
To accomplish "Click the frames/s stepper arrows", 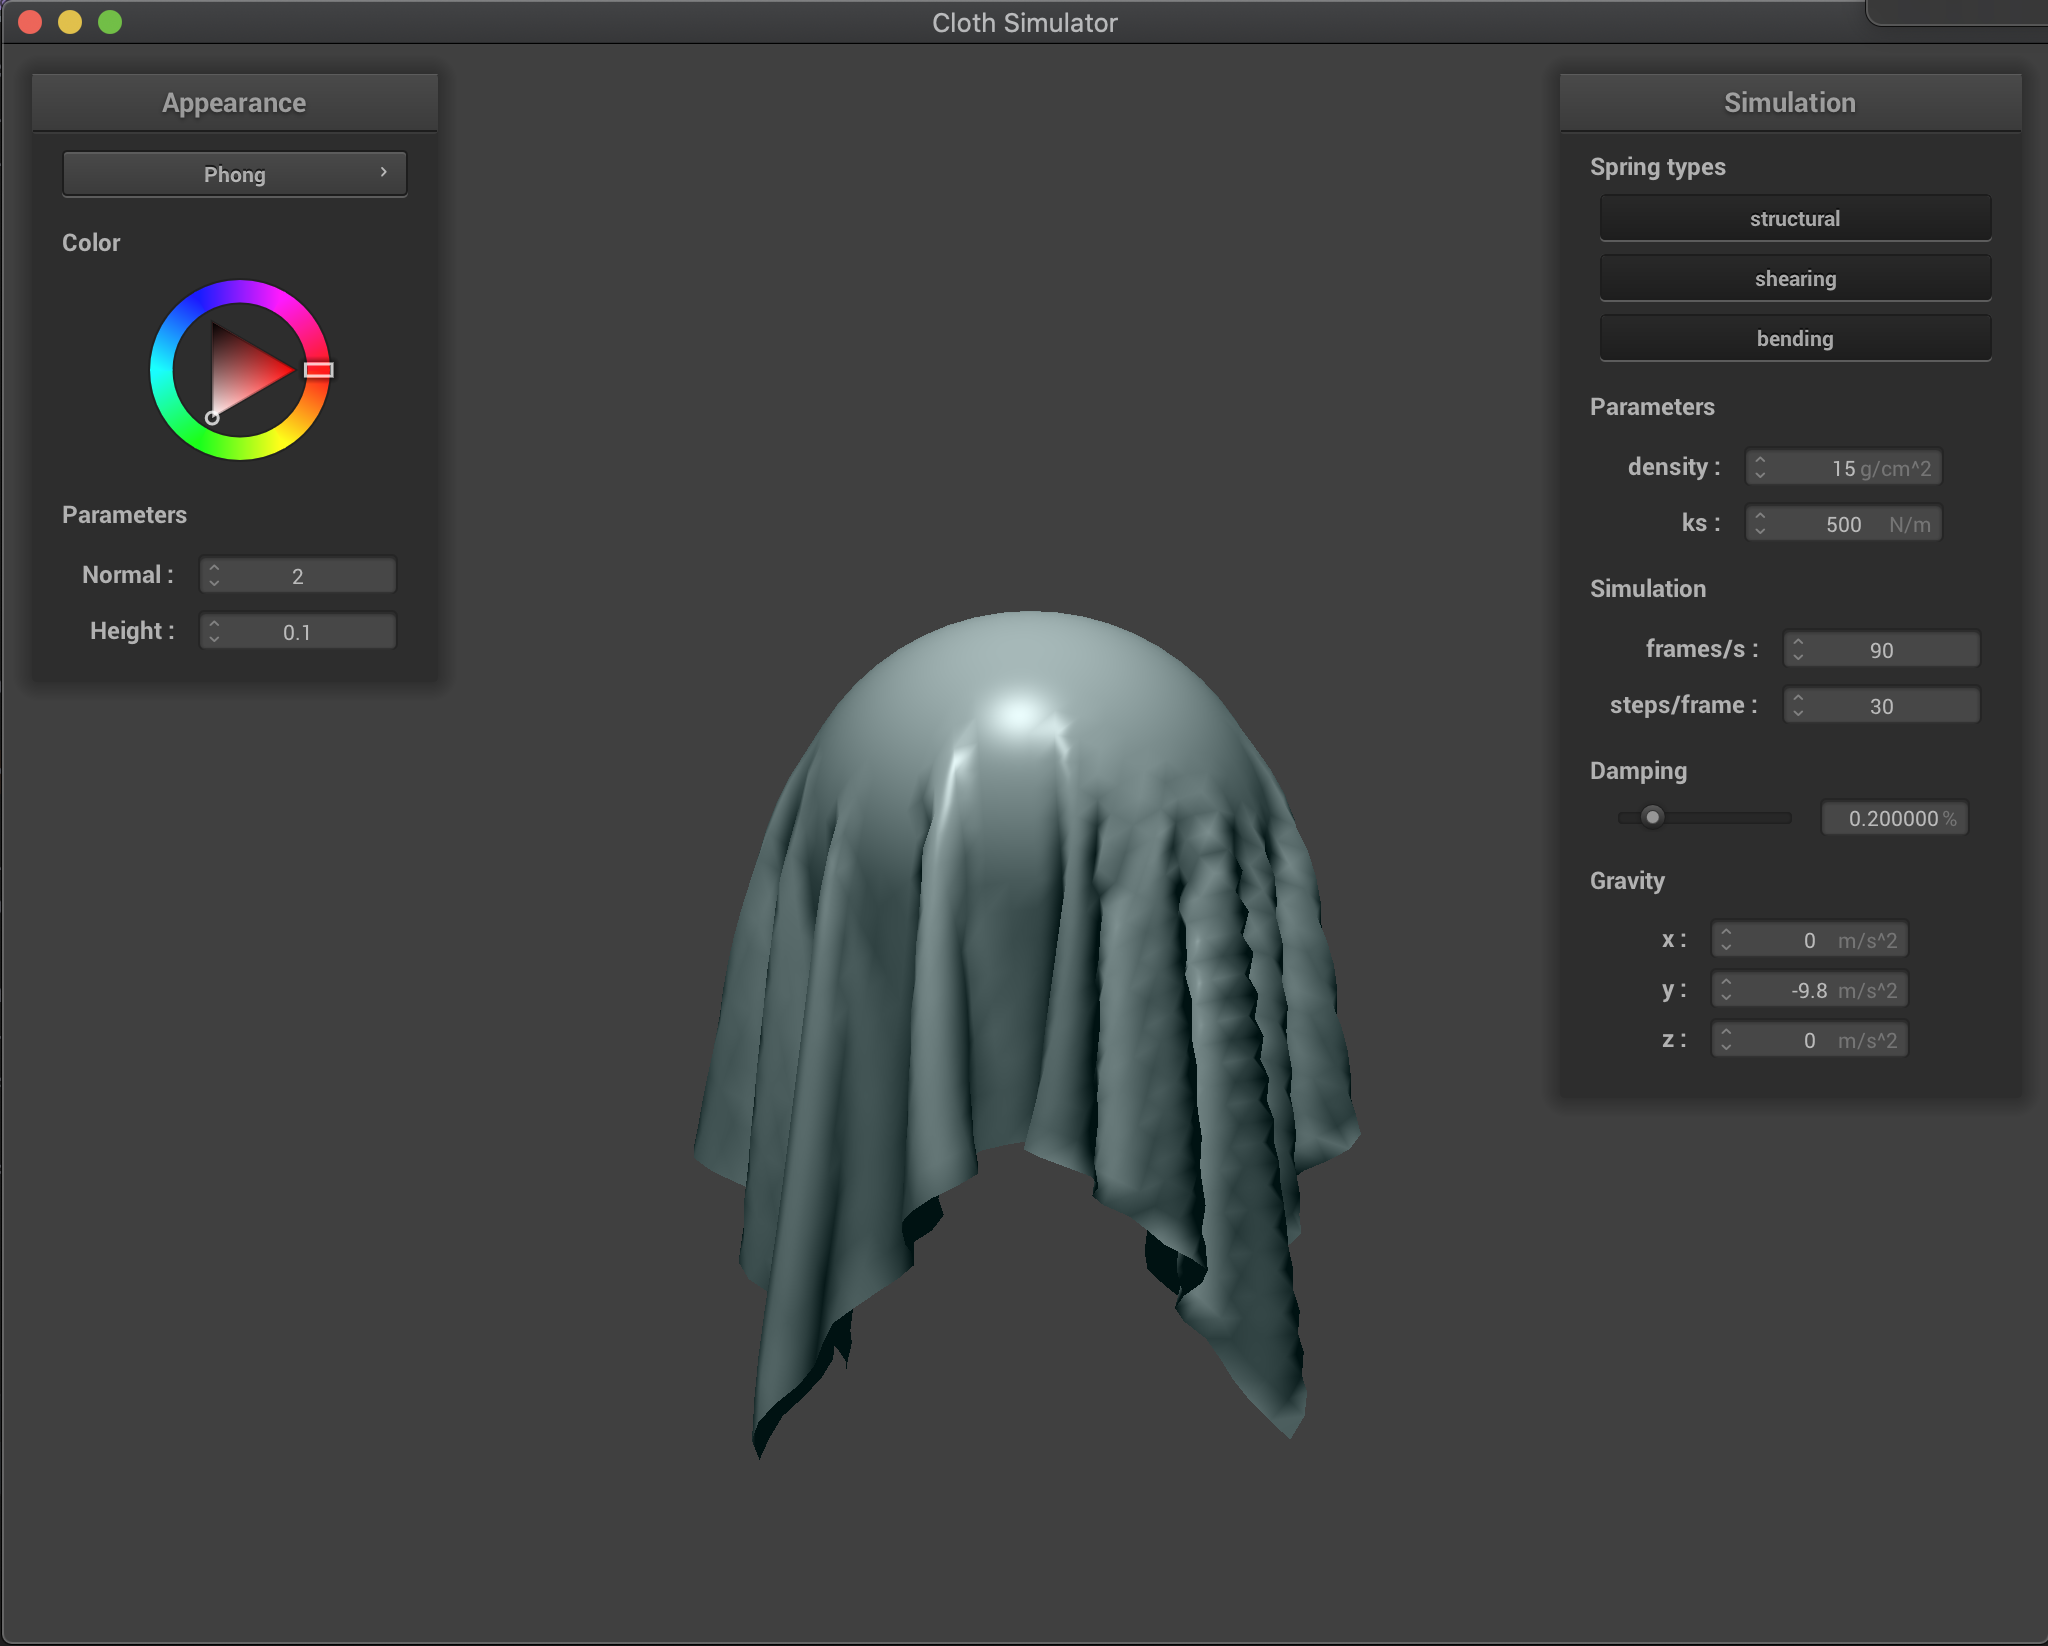I will point(1798,649).
